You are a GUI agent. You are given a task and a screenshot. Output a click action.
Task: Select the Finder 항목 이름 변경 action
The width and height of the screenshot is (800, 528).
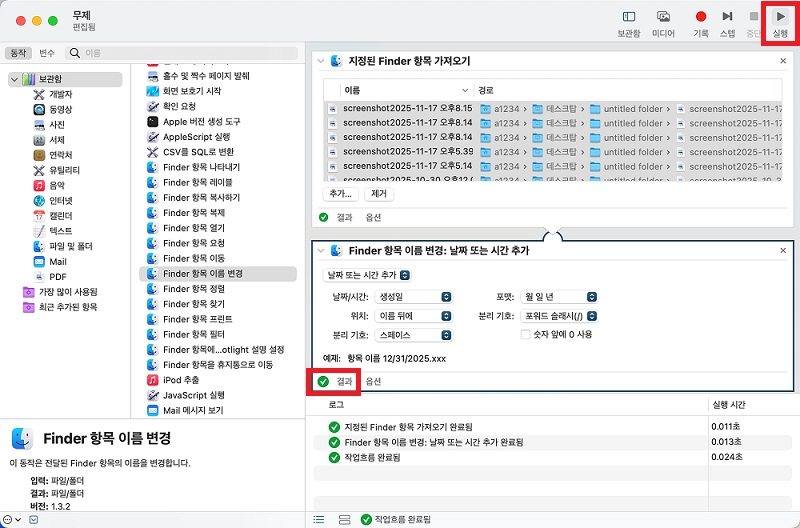(218, 273)
